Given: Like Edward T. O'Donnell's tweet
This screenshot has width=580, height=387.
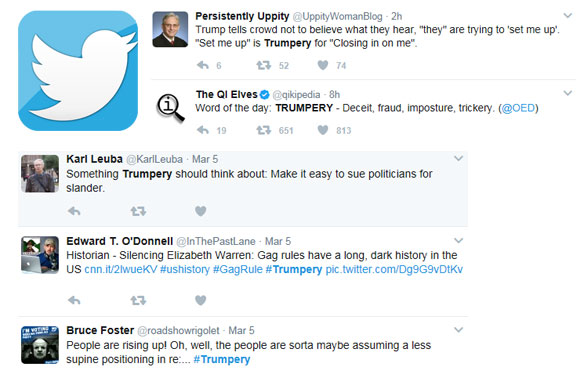Looking at the screenshot, I should [x=200, y=300].
